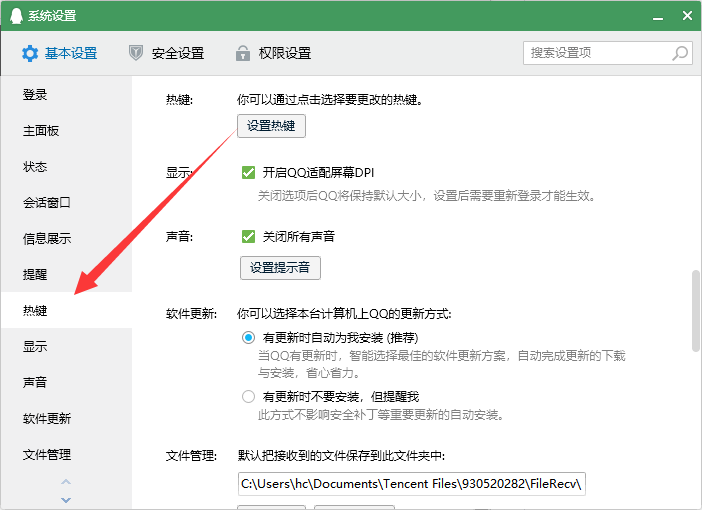Click the 声音: section label in content
This screenshot has width=702, height=510.
[179, 236]
